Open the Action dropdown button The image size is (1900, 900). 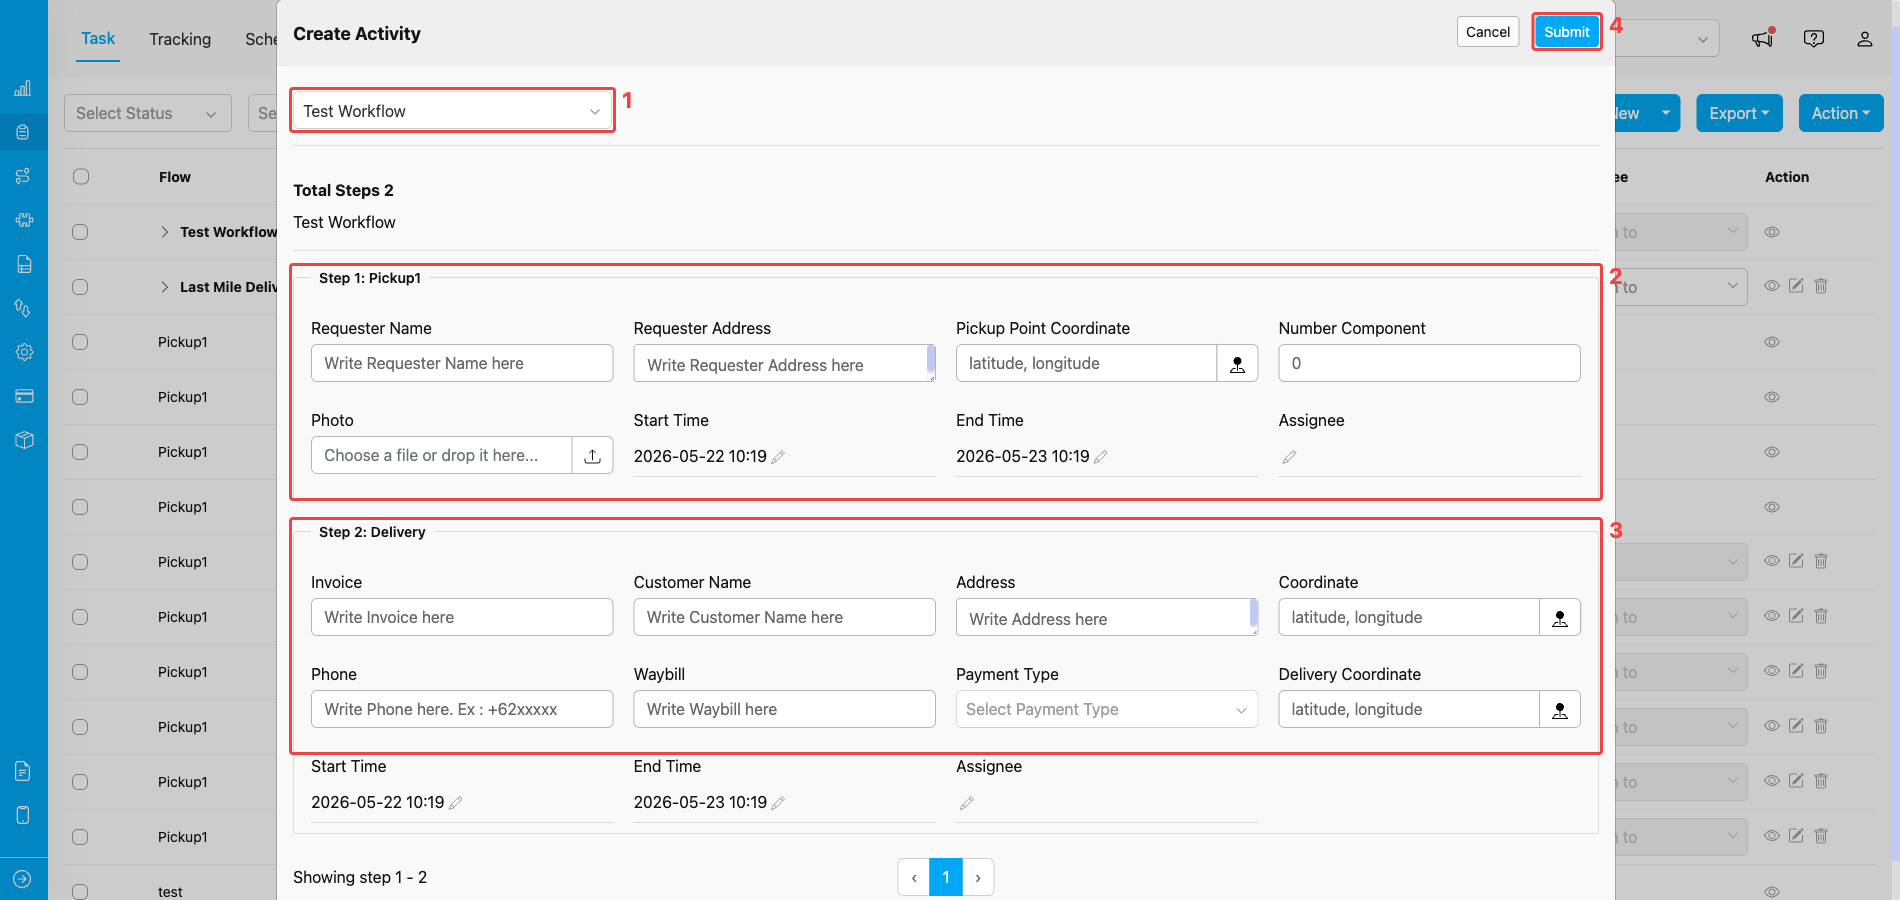pos(1840,114)
